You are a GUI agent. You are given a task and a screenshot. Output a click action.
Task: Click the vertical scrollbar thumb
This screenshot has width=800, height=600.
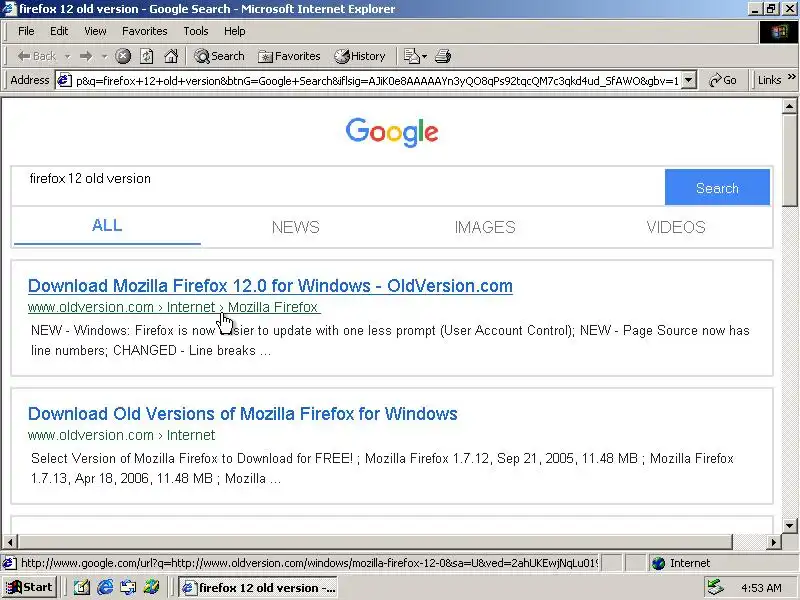tap(789, 161)
